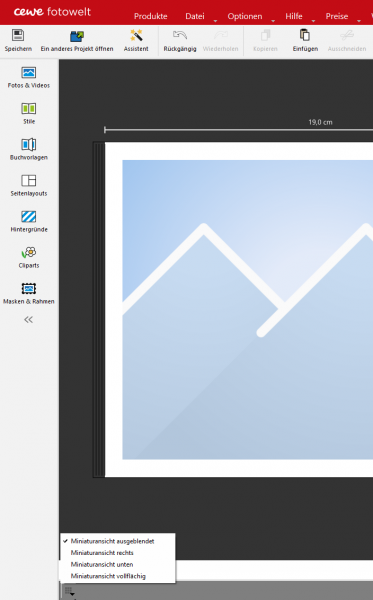Select Miniaturansicht ausgeblendet option

click(x=117, y=541)
